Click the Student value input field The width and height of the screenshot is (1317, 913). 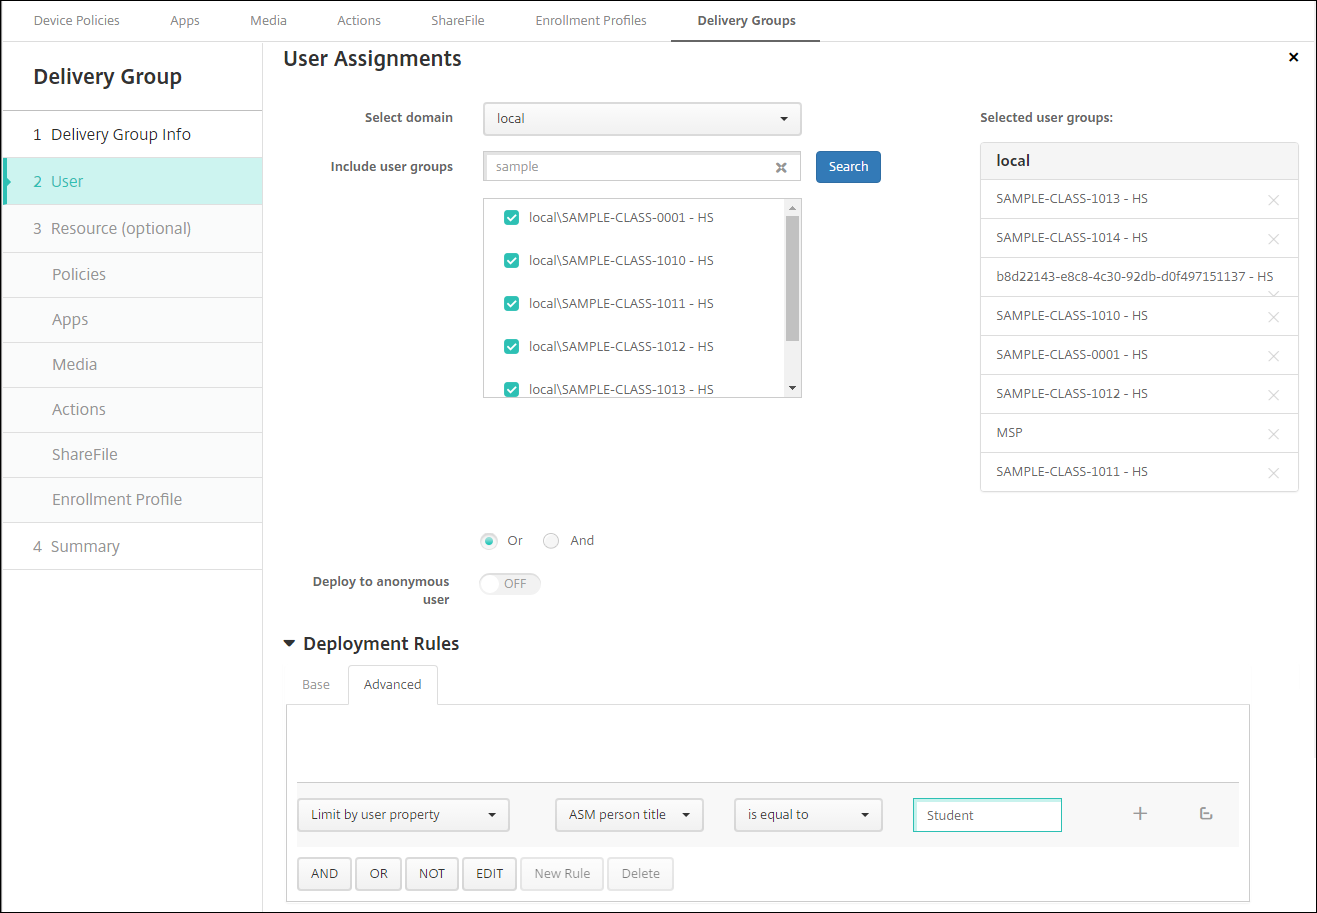pyautogui.click(x=987, y=815)
